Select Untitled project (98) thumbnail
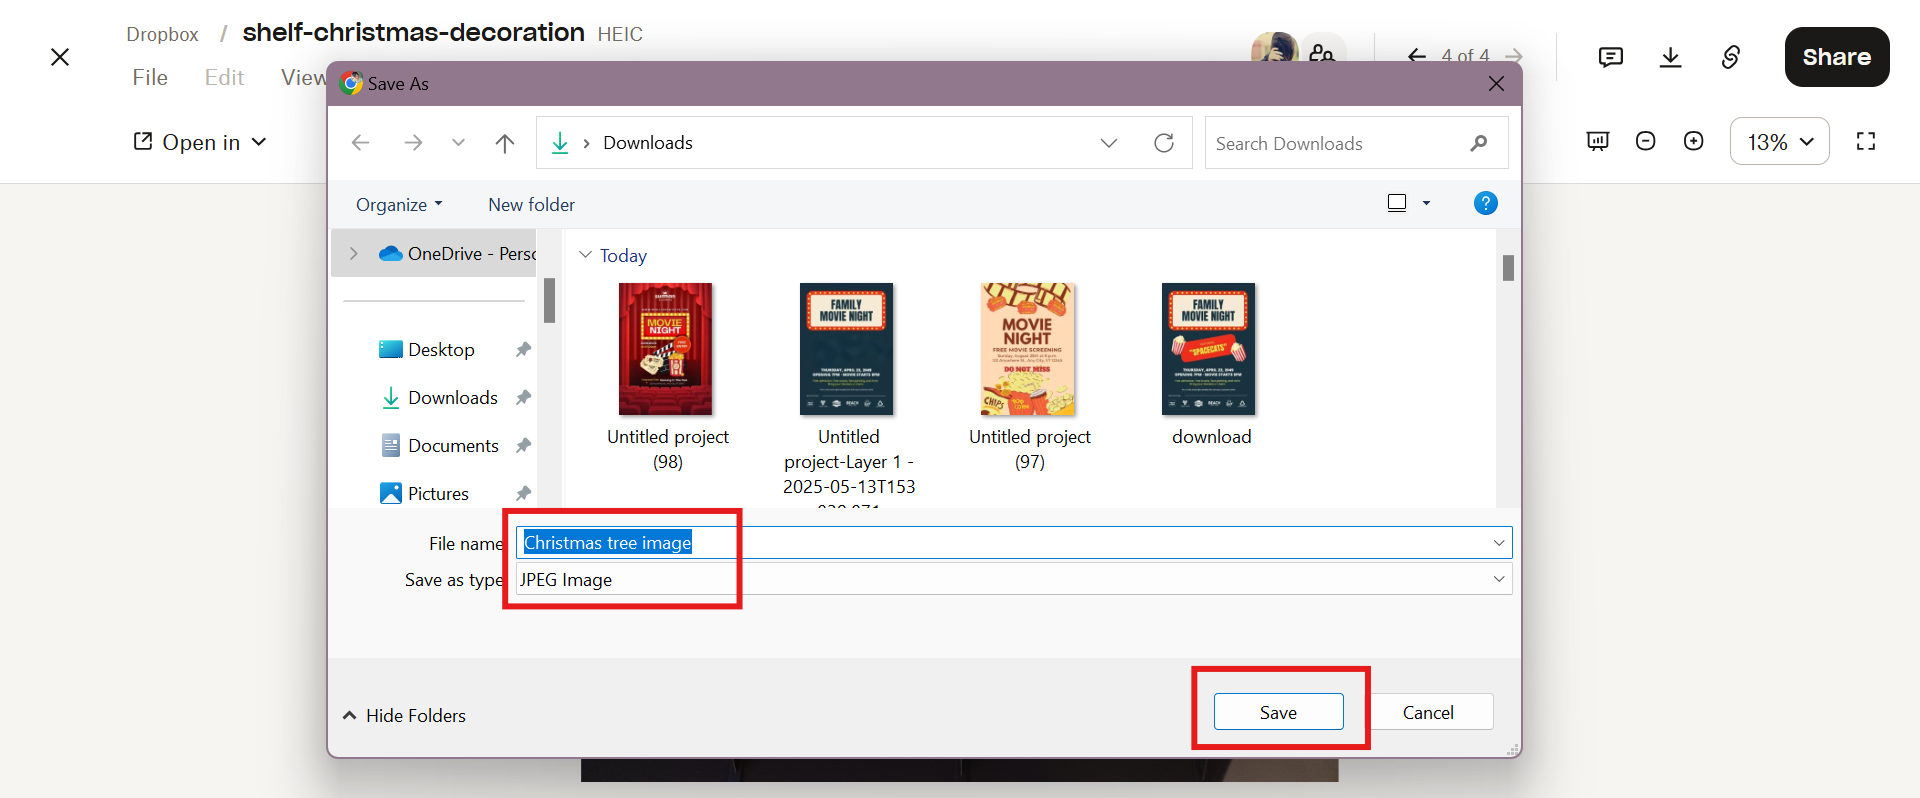Image resolution: width=1920 pixels, height=798 pixels. [666, 349]
